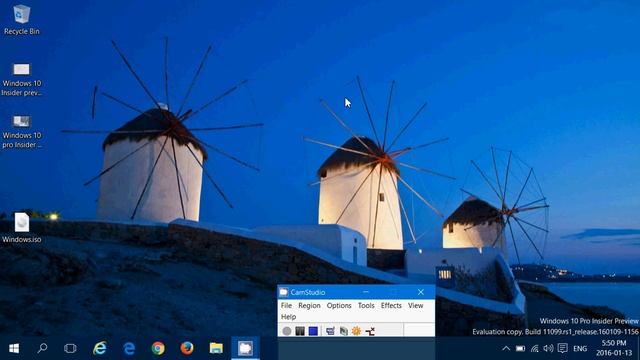Select the Windows 10 Insider prev... desktop icon
This screenshot has width=640, height=360.
point(22,80)
